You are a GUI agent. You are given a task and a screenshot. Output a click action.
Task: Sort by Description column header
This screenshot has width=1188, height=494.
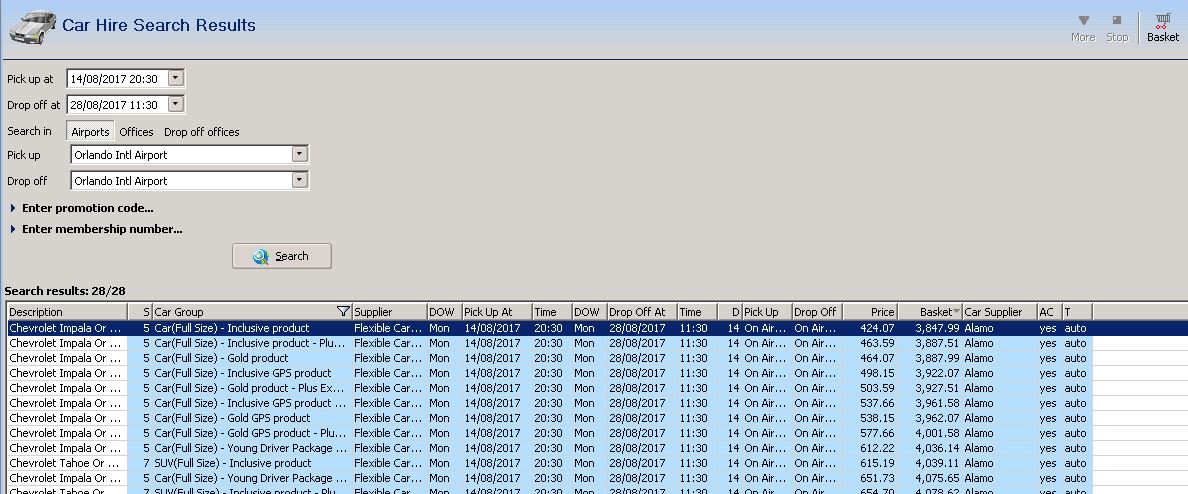(x=67, y=312)
